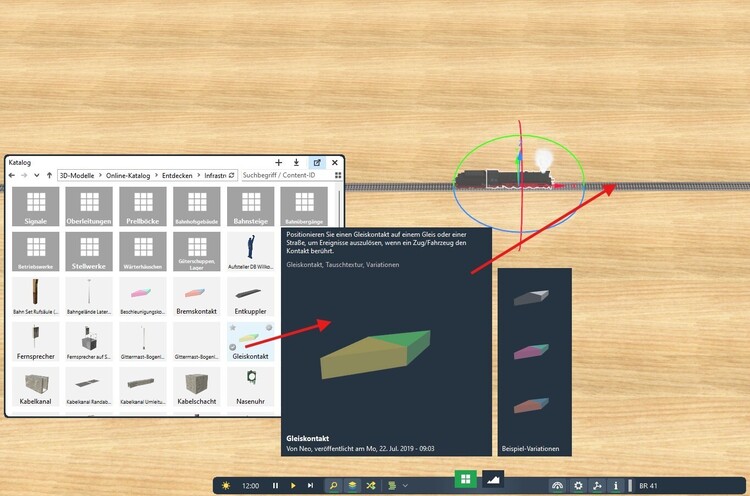Open the event management scroll icon
The height and width of the screenshot is (496, 750).
[x=392, y=485]
